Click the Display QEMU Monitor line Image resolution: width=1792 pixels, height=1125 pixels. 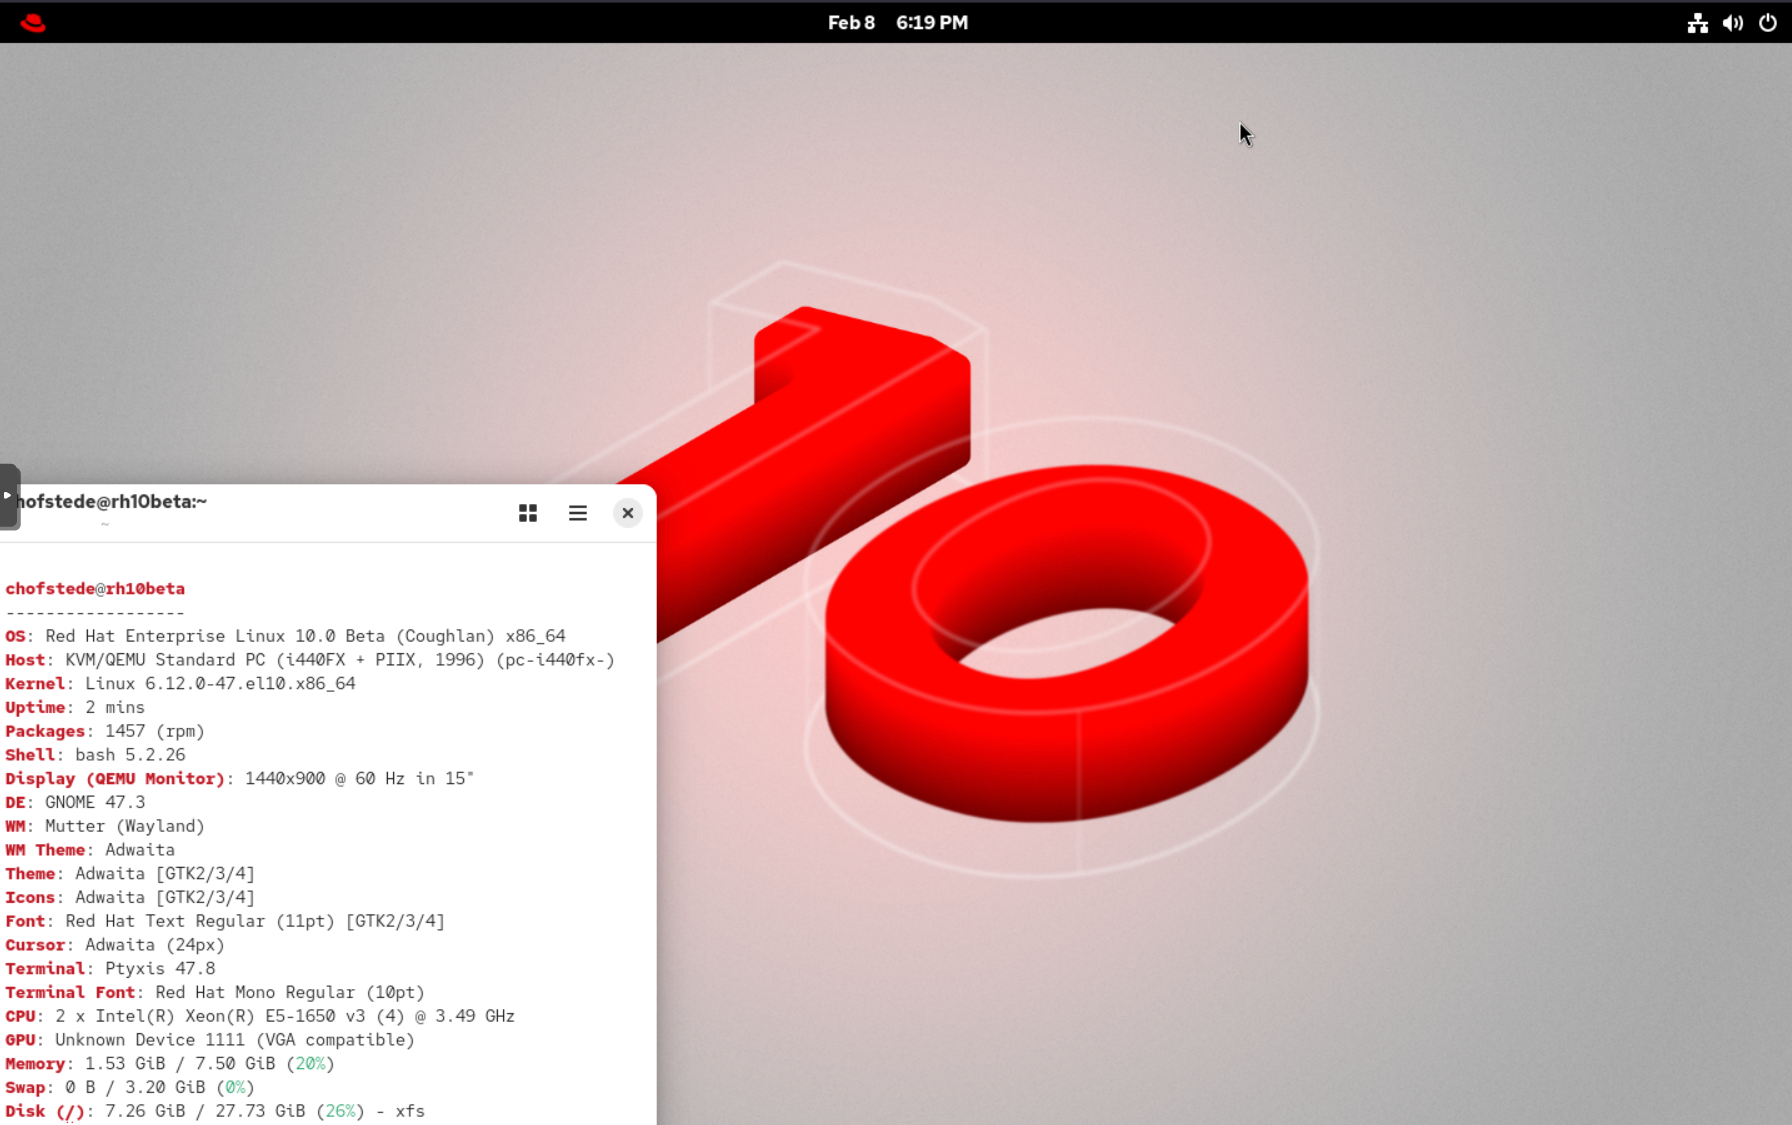[240, 779]
